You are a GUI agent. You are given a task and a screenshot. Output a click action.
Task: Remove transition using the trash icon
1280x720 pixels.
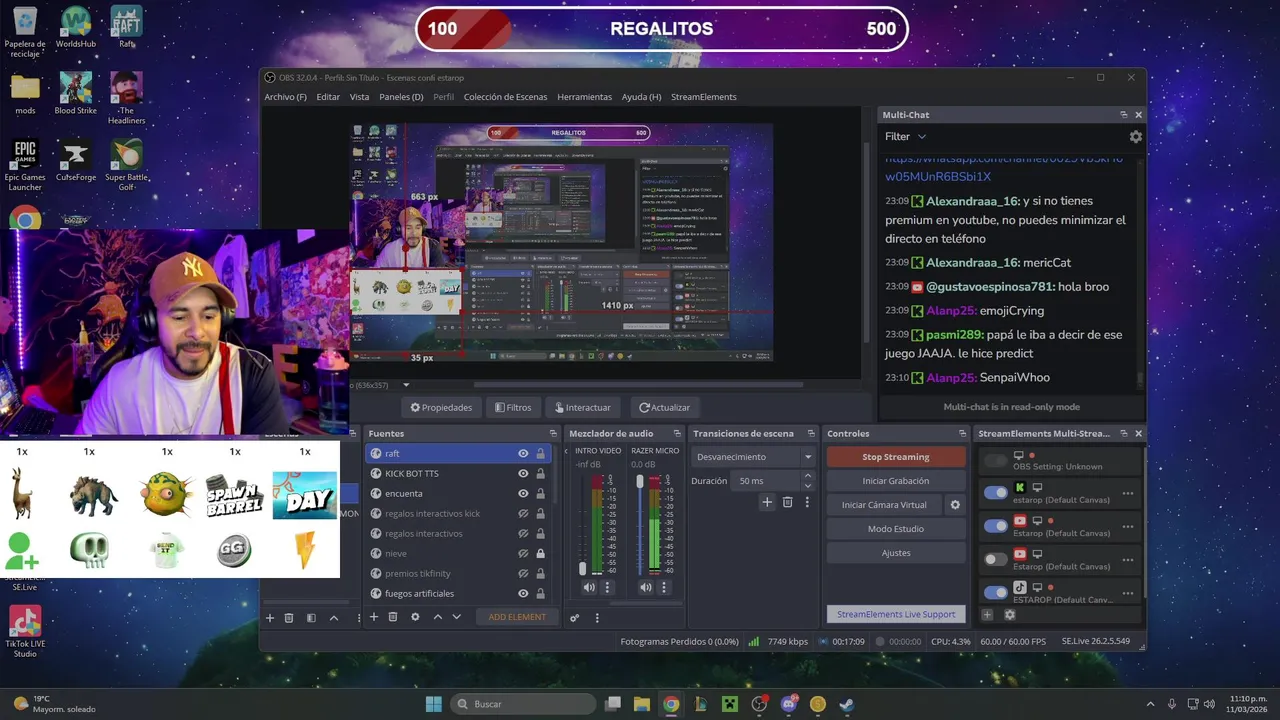coord(787,502)
